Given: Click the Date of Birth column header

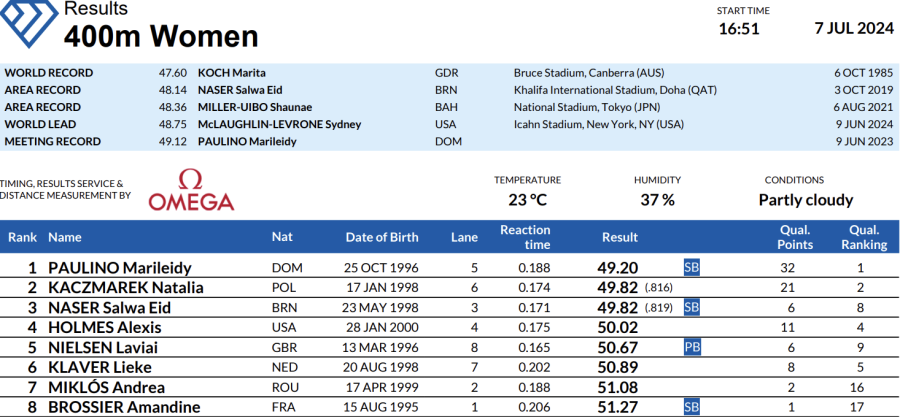Looking at the screenshot, I should (382, 238).
